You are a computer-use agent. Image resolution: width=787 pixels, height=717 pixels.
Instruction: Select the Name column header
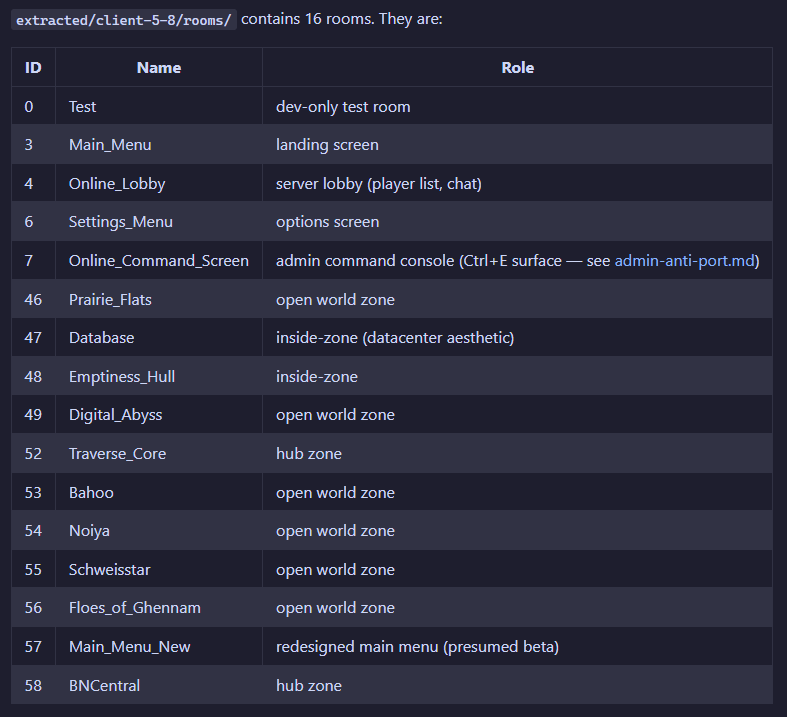(159, 68)
